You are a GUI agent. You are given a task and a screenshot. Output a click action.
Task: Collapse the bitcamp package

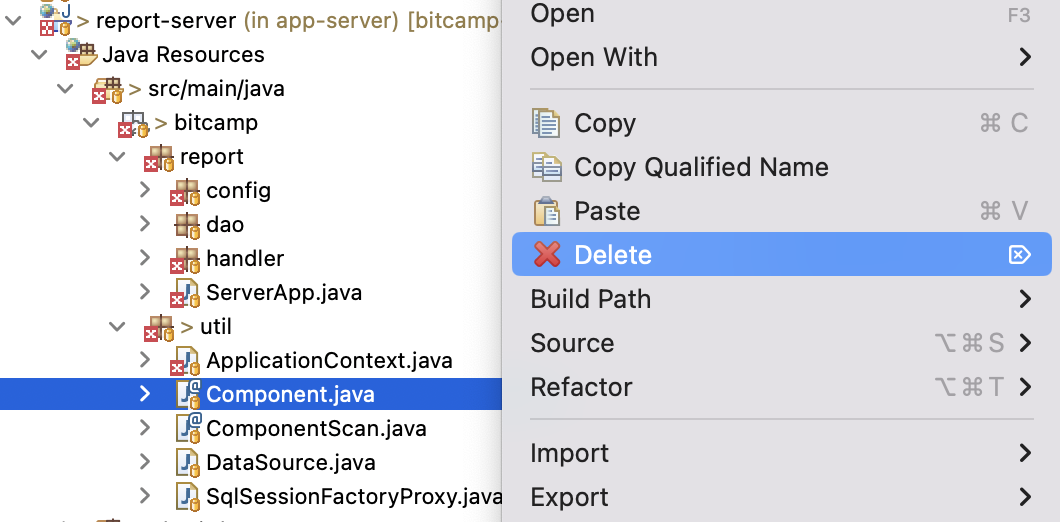click(91, 123)
